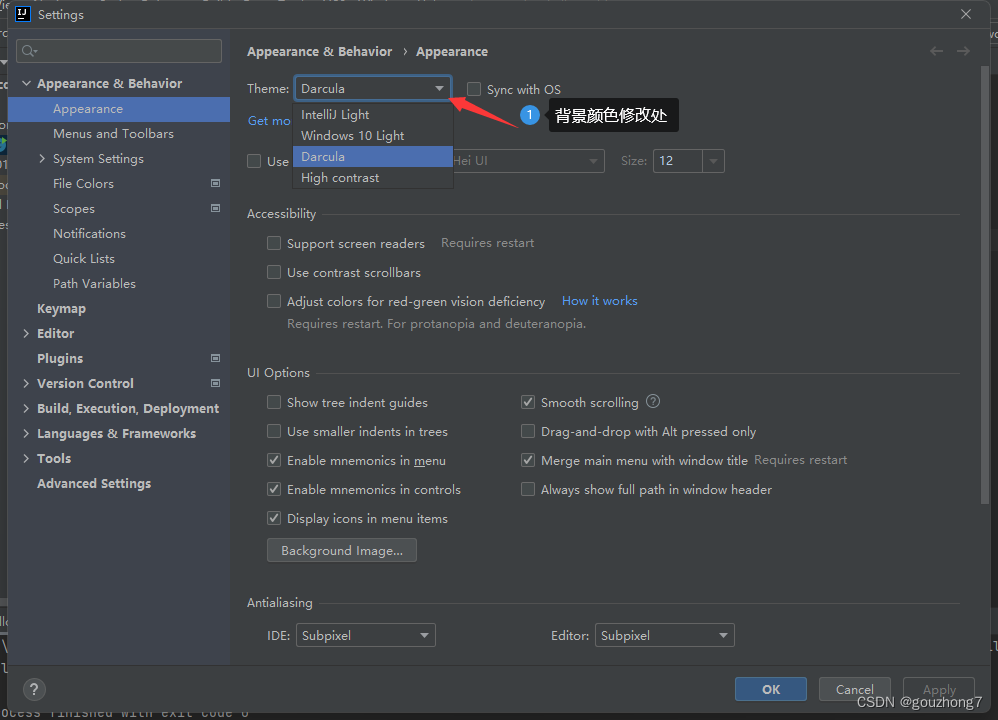Disable Enable mnemonics in controls
Screen dimensions: 998x720
[274, 490]
